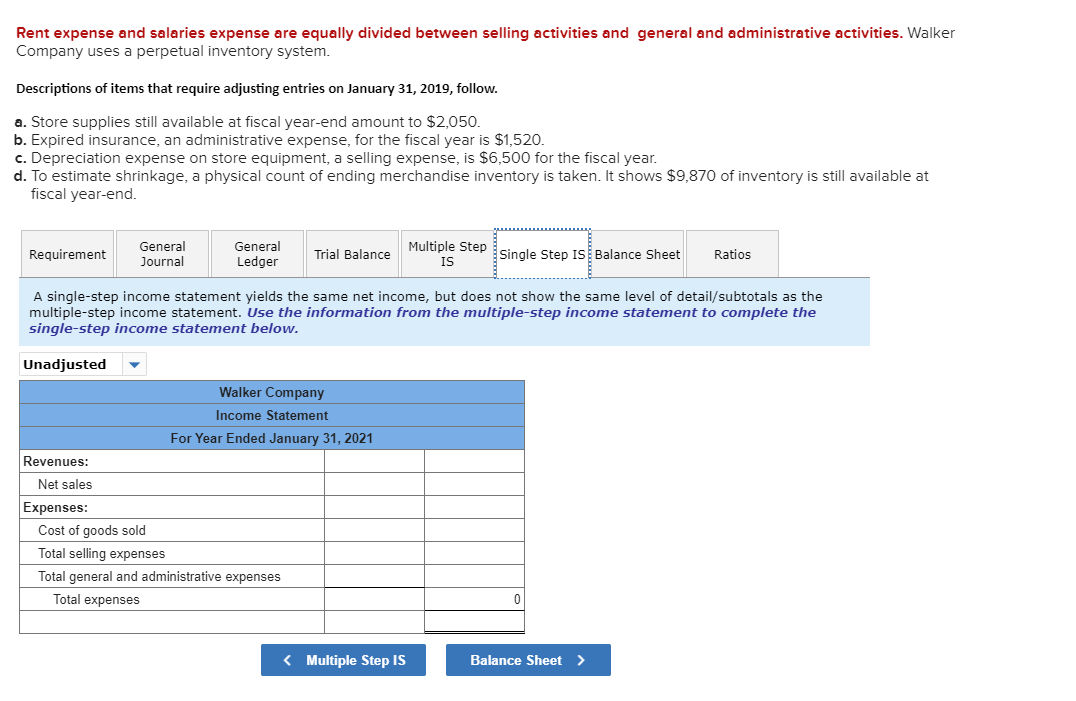The image size is (1076, 701).
Task: Switch to the Requirement tab
Action: click(x=66, y=253)
